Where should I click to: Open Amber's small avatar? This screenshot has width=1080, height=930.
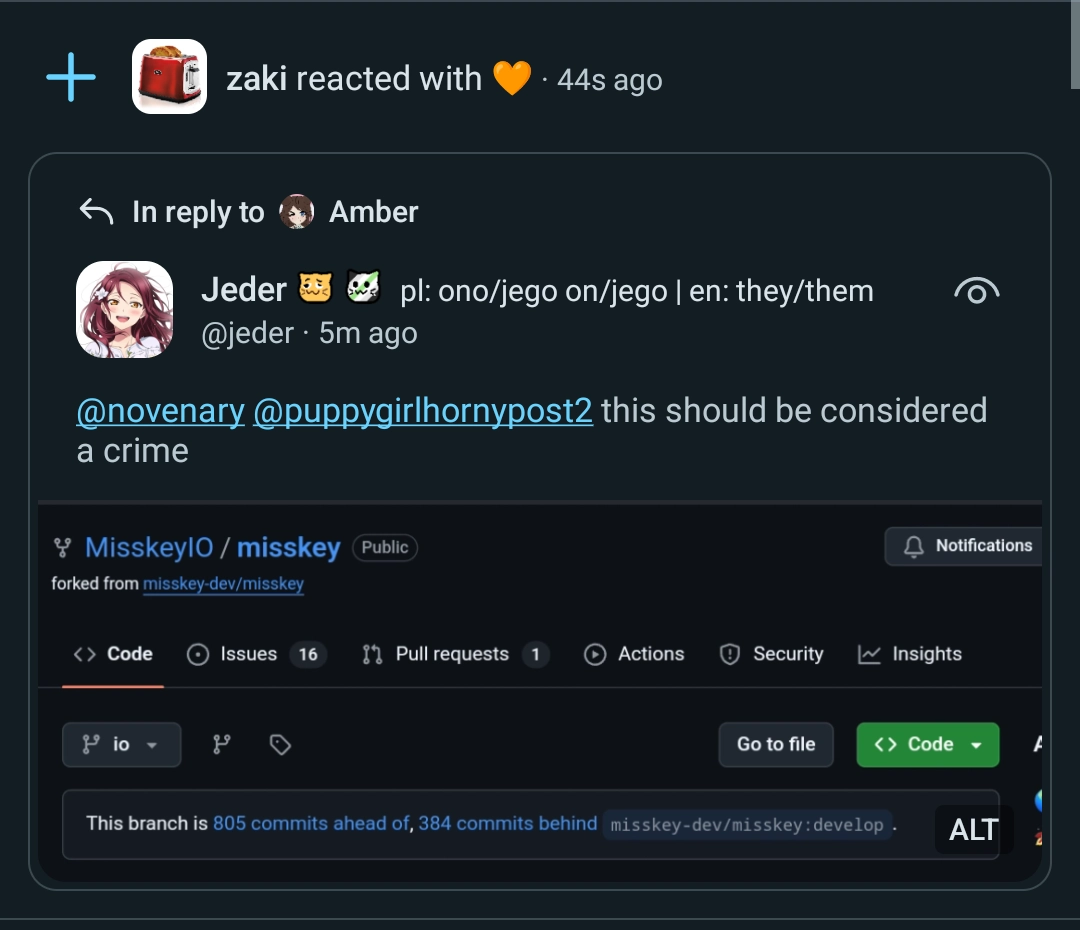[x=296, y=211]
